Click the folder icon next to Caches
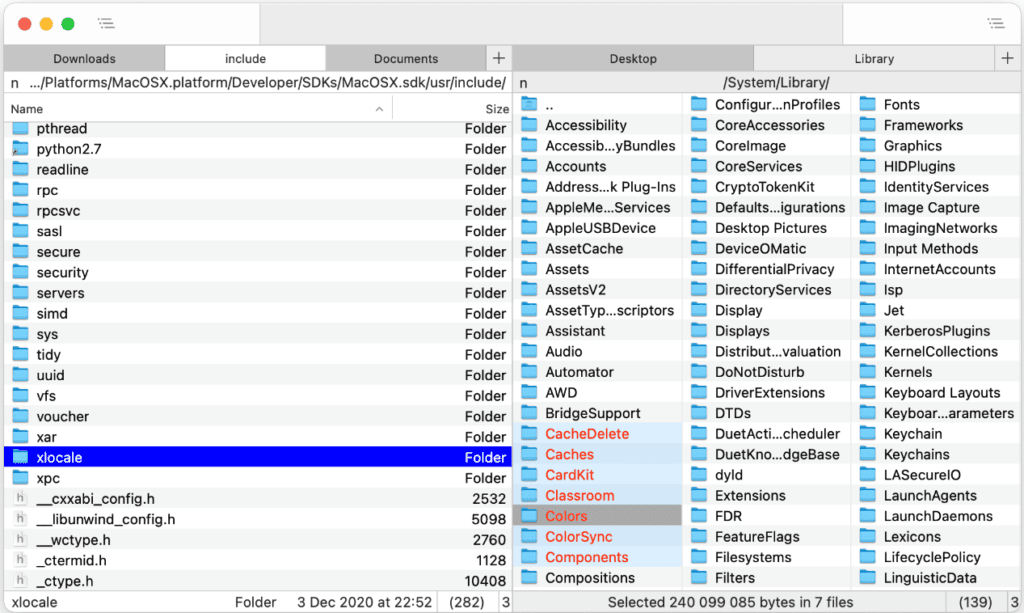1024x613 pixels. point(529,453)
